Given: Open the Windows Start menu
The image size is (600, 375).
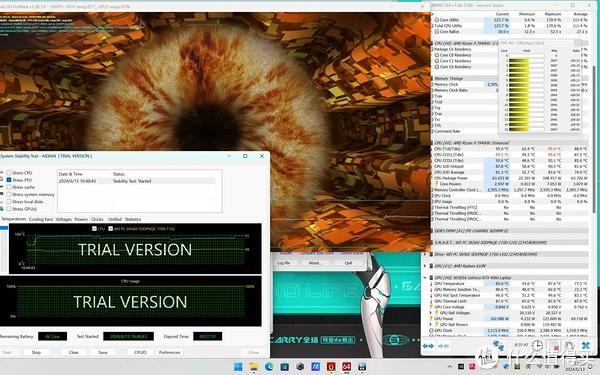Looking at the screenshot, I should click(238, 367).
